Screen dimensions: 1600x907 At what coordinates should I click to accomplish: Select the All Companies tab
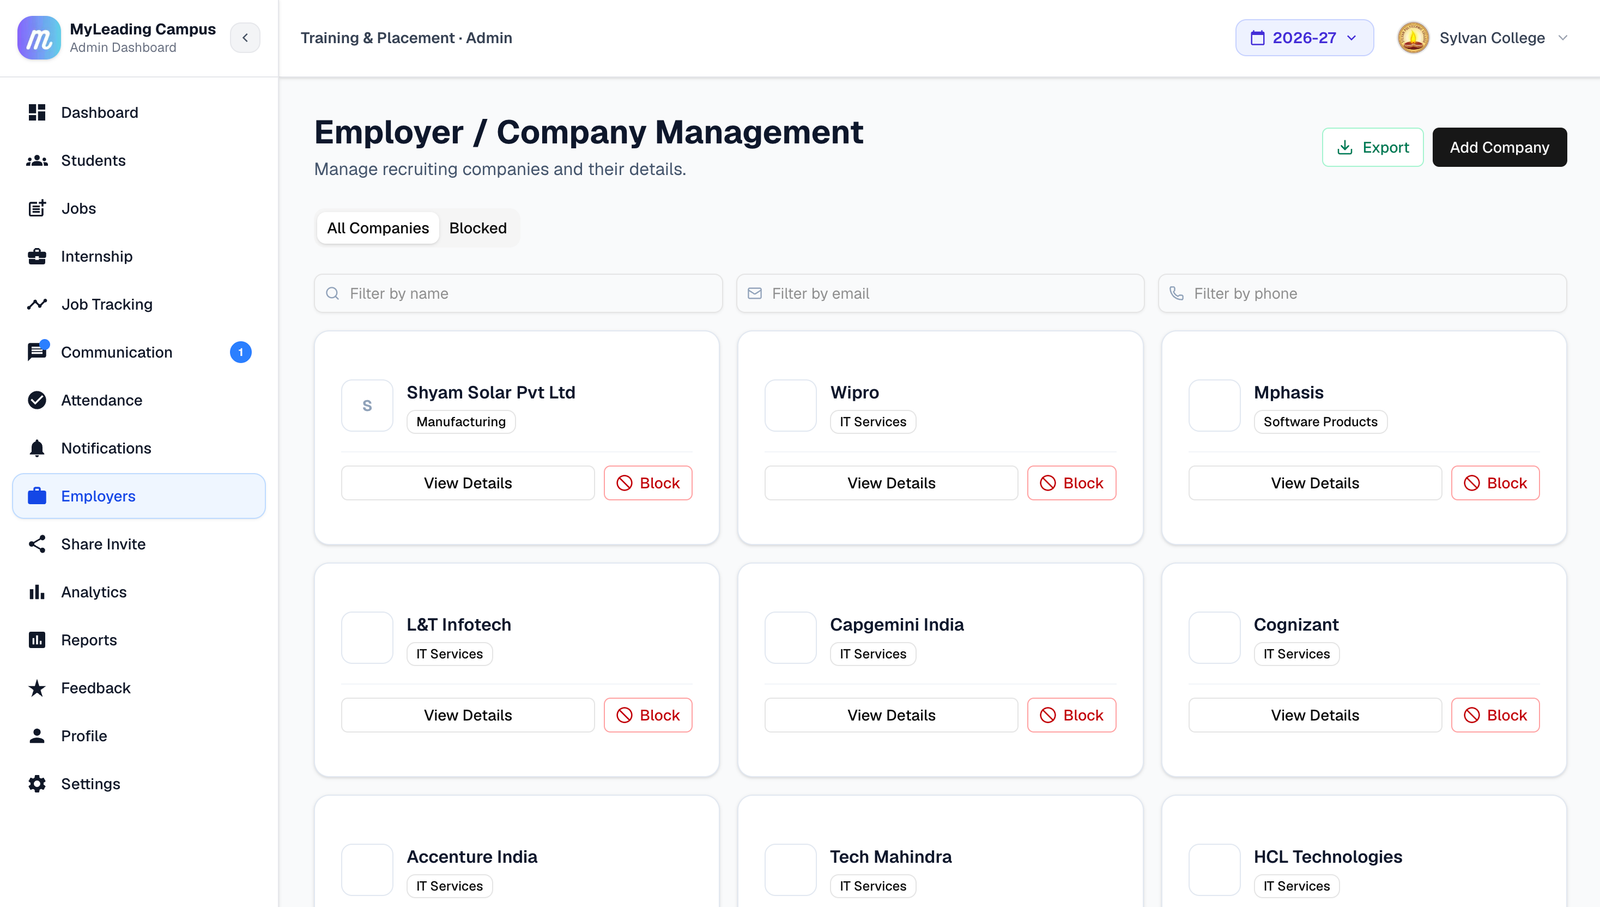(378, 228)
